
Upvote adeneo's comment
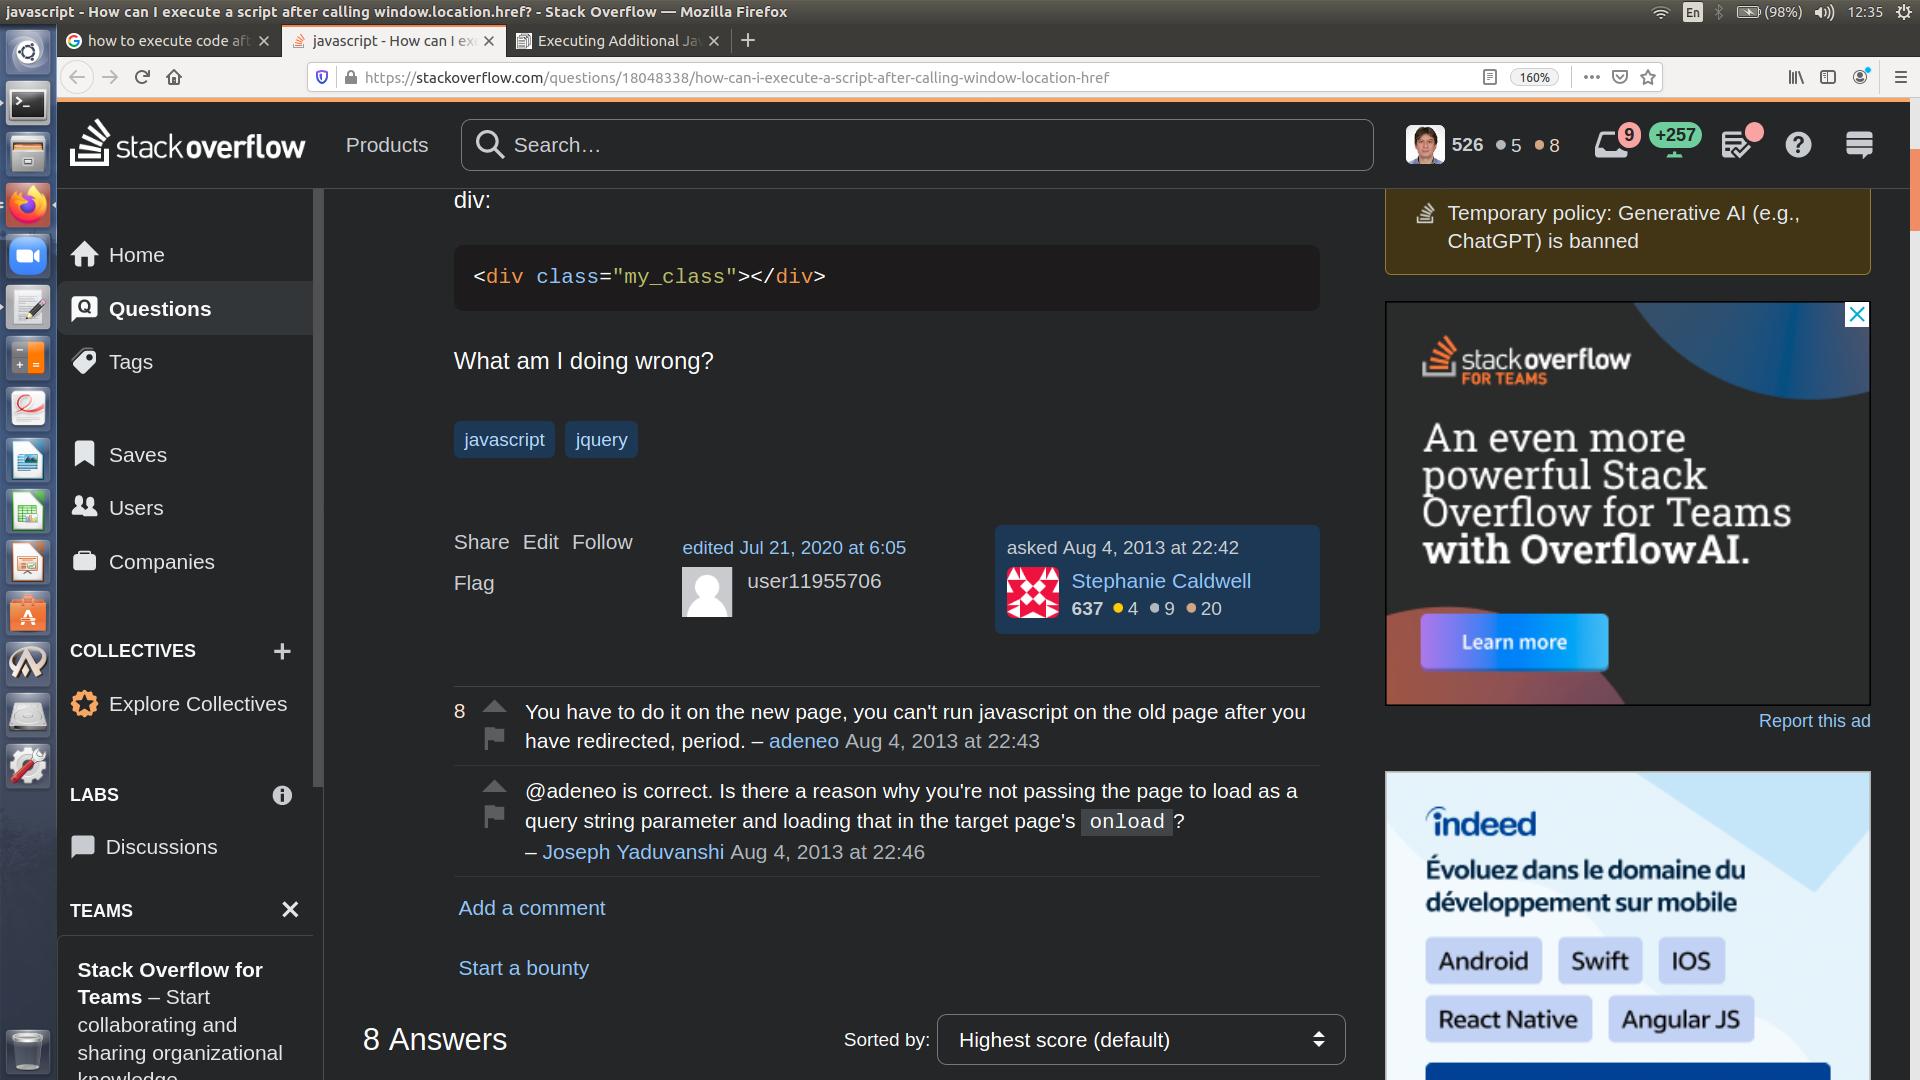[x=494, y=707]
